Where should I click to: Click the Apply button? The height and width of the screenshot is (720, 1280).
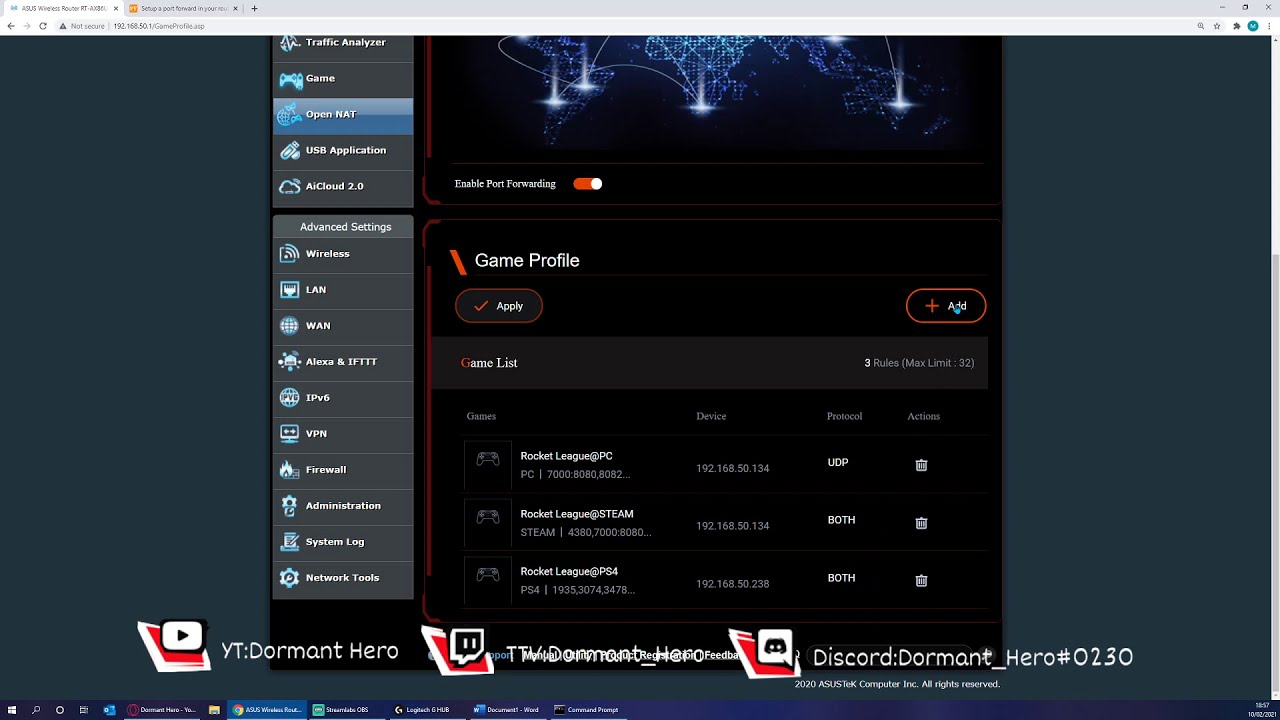(x=499, y=306)
